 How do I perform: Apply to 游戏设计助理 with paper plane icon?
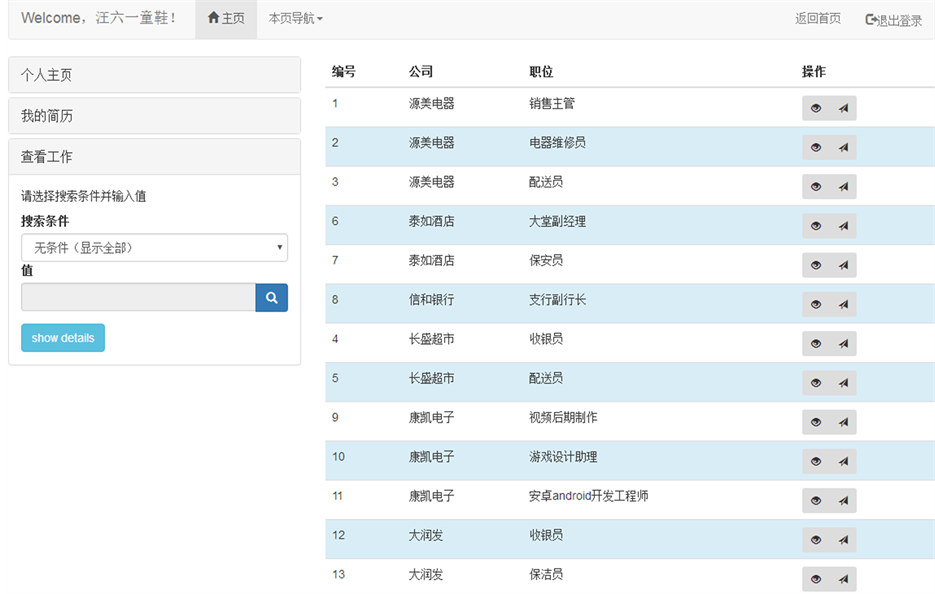click(843, 461)
